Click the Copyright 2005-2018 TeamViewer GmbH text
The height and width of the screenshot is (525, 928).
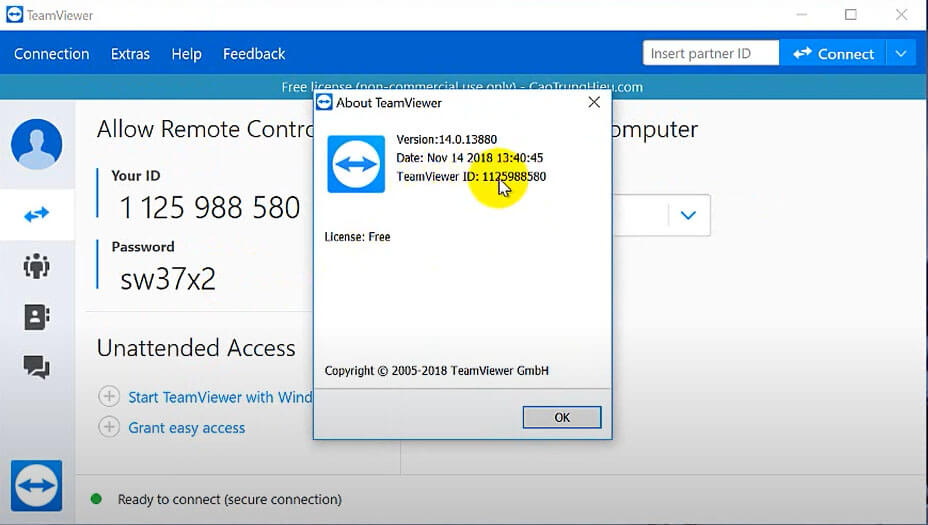pos(437,371)
